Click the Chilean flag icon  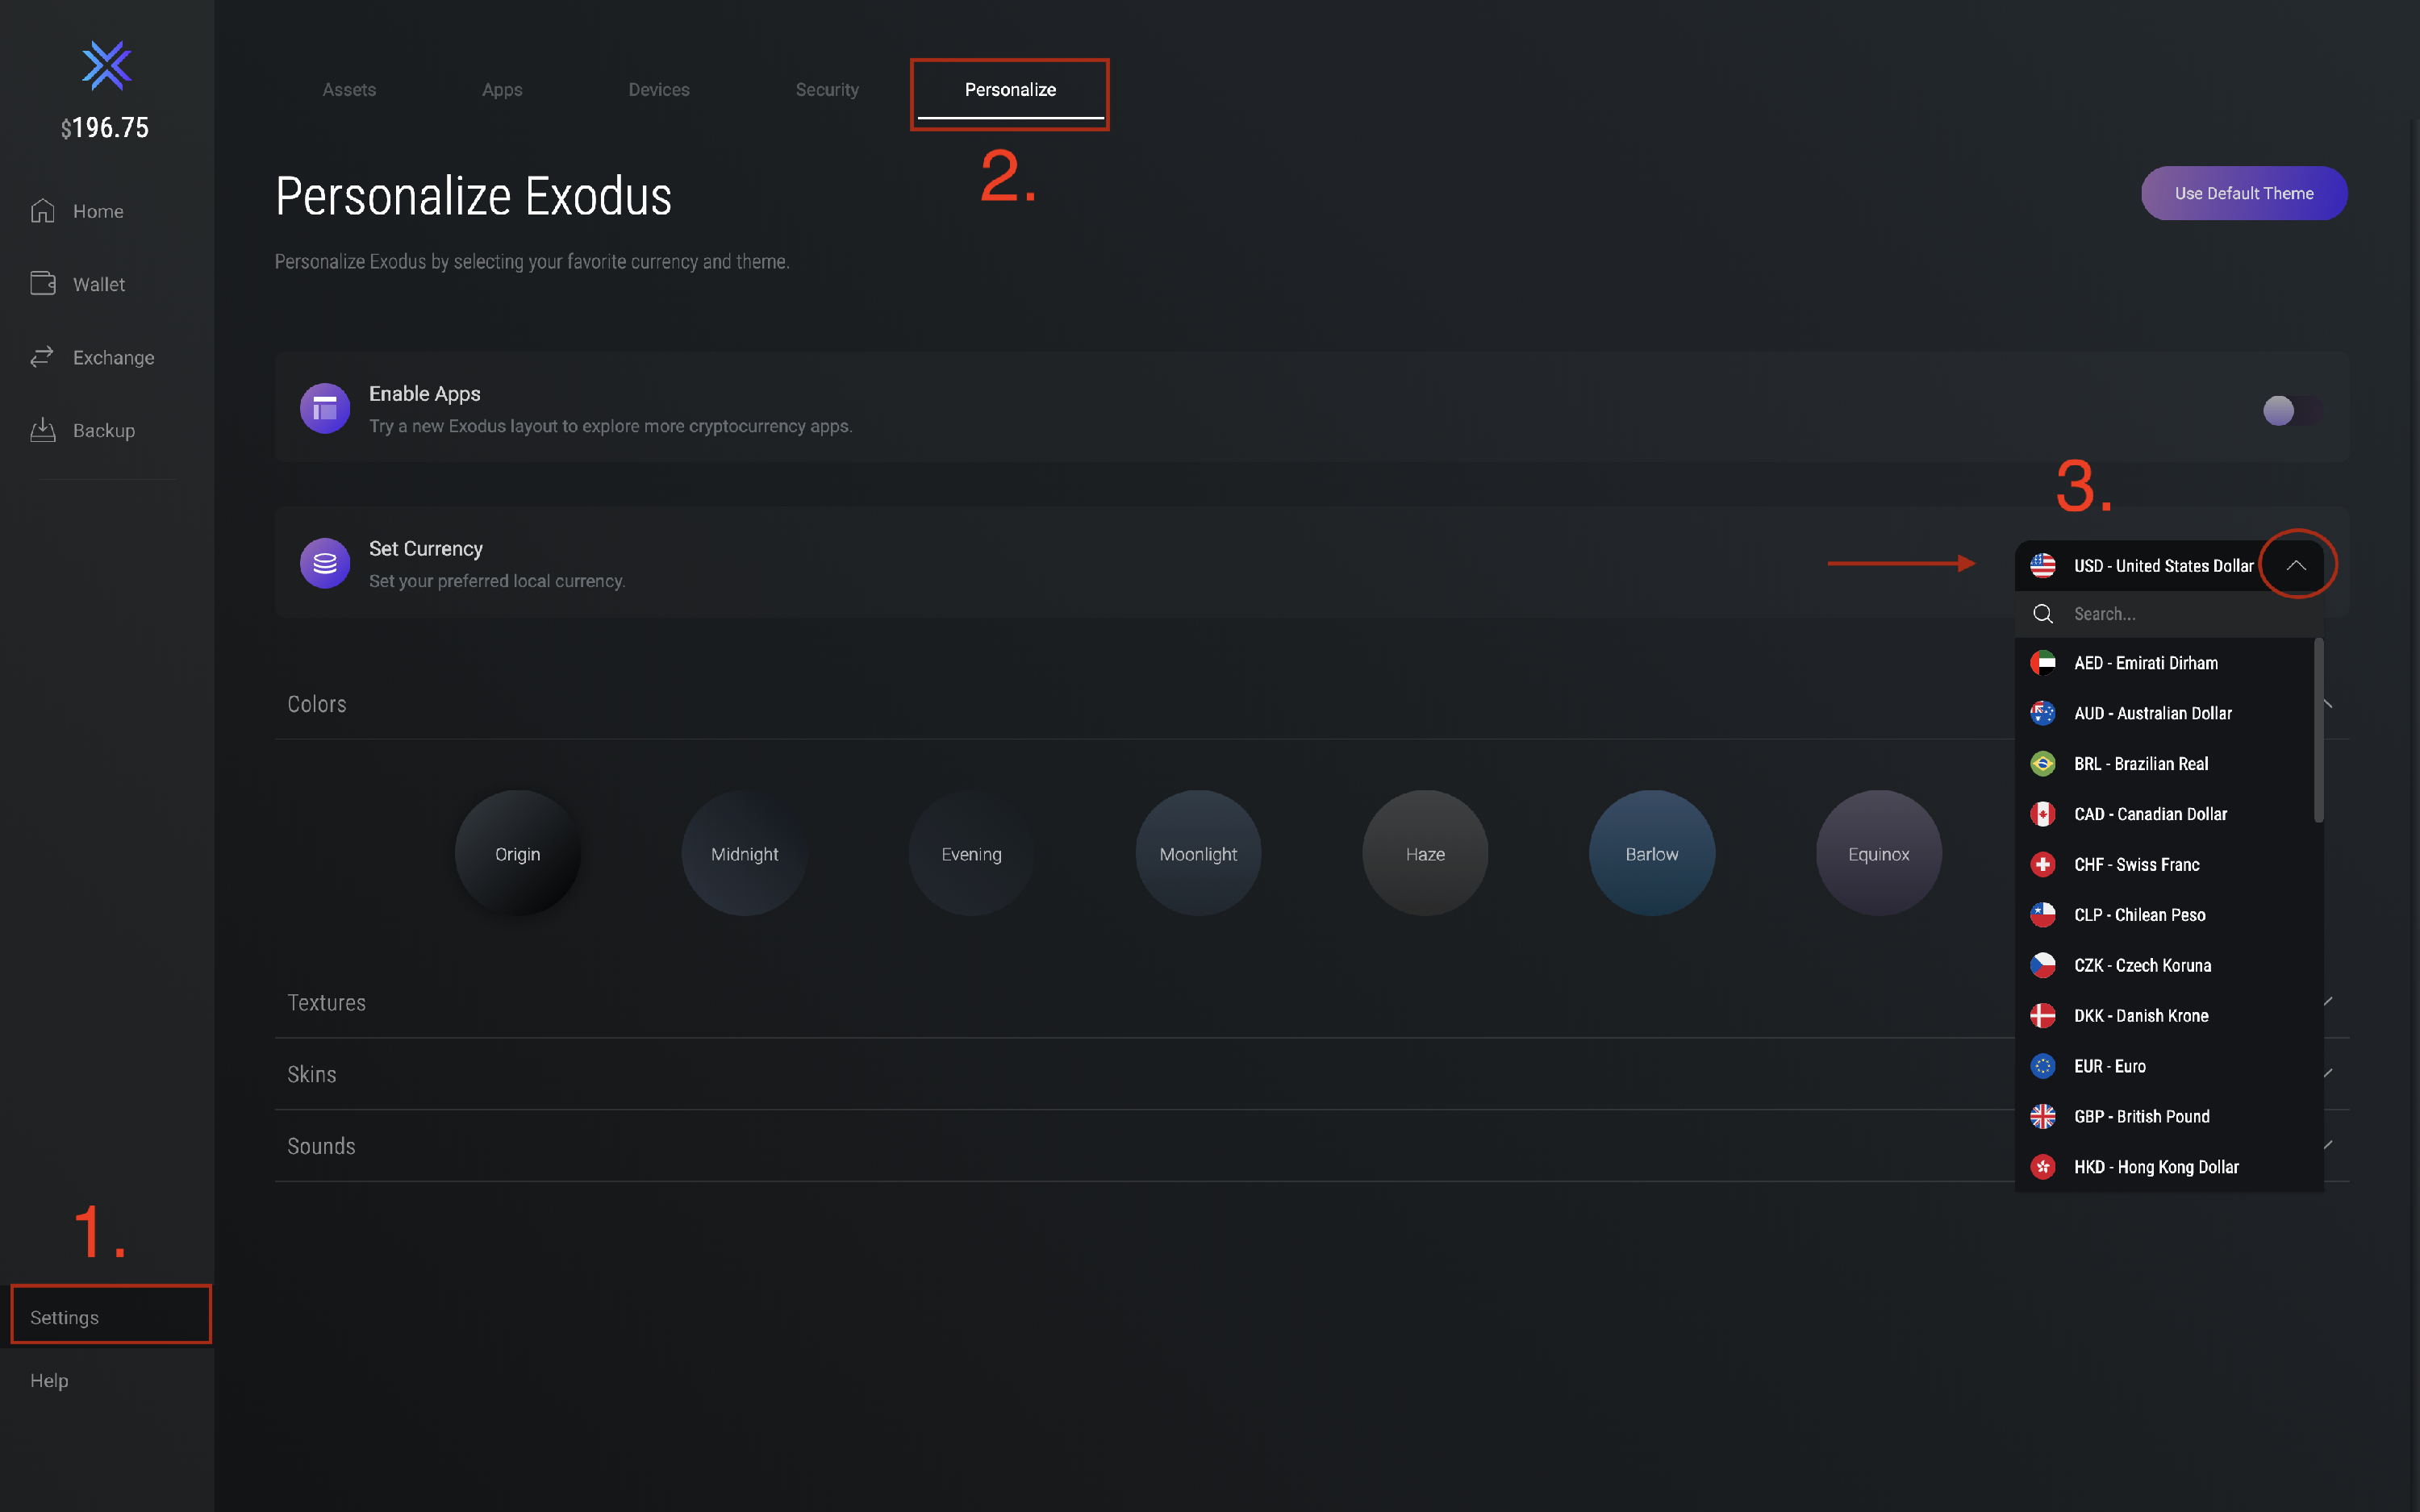[2043, 914]
